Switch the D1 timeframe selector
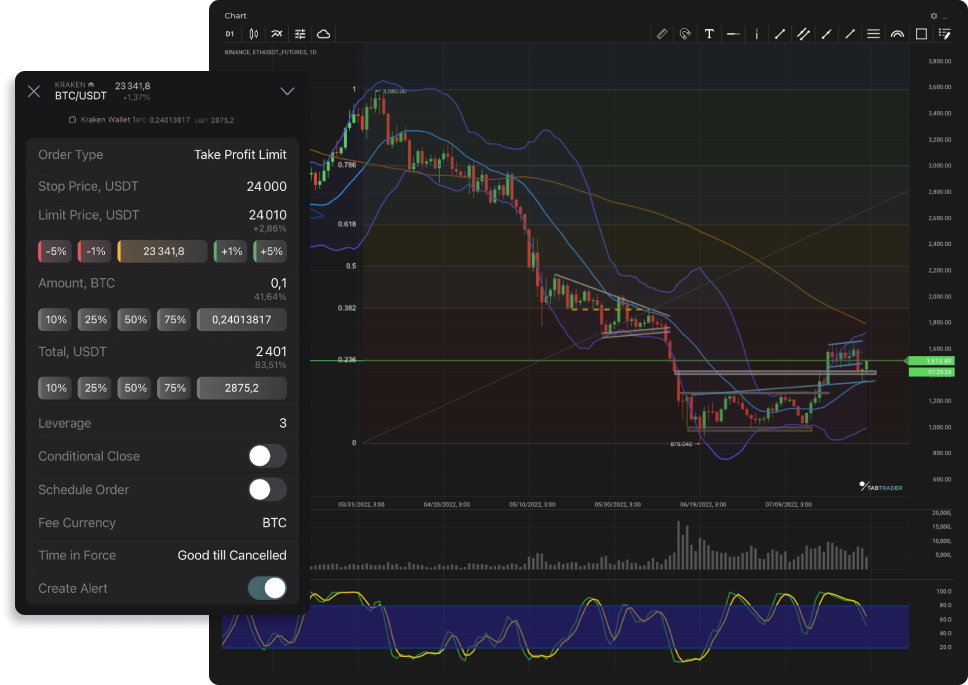The height and width of the screenshot is (685, 968). click(x=229, y=34)
